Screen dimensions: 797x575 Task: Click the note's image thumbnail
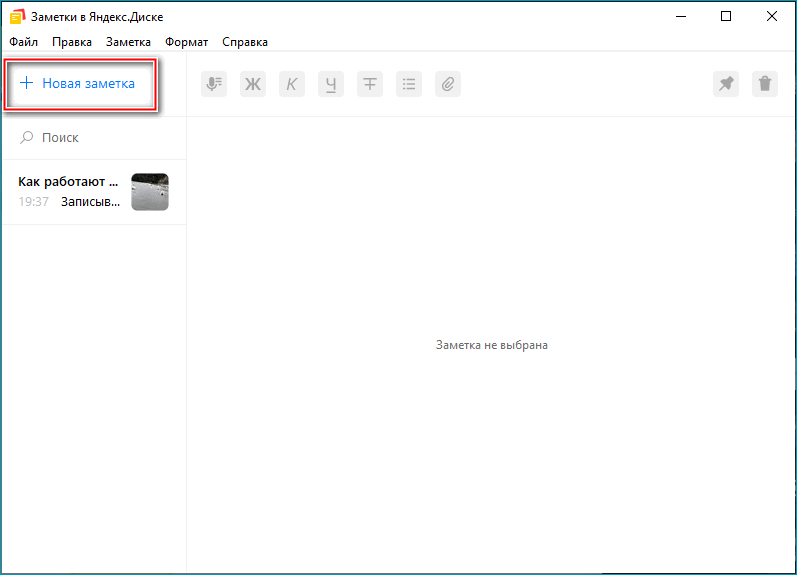pyautogui.click(x=150, y=192)
